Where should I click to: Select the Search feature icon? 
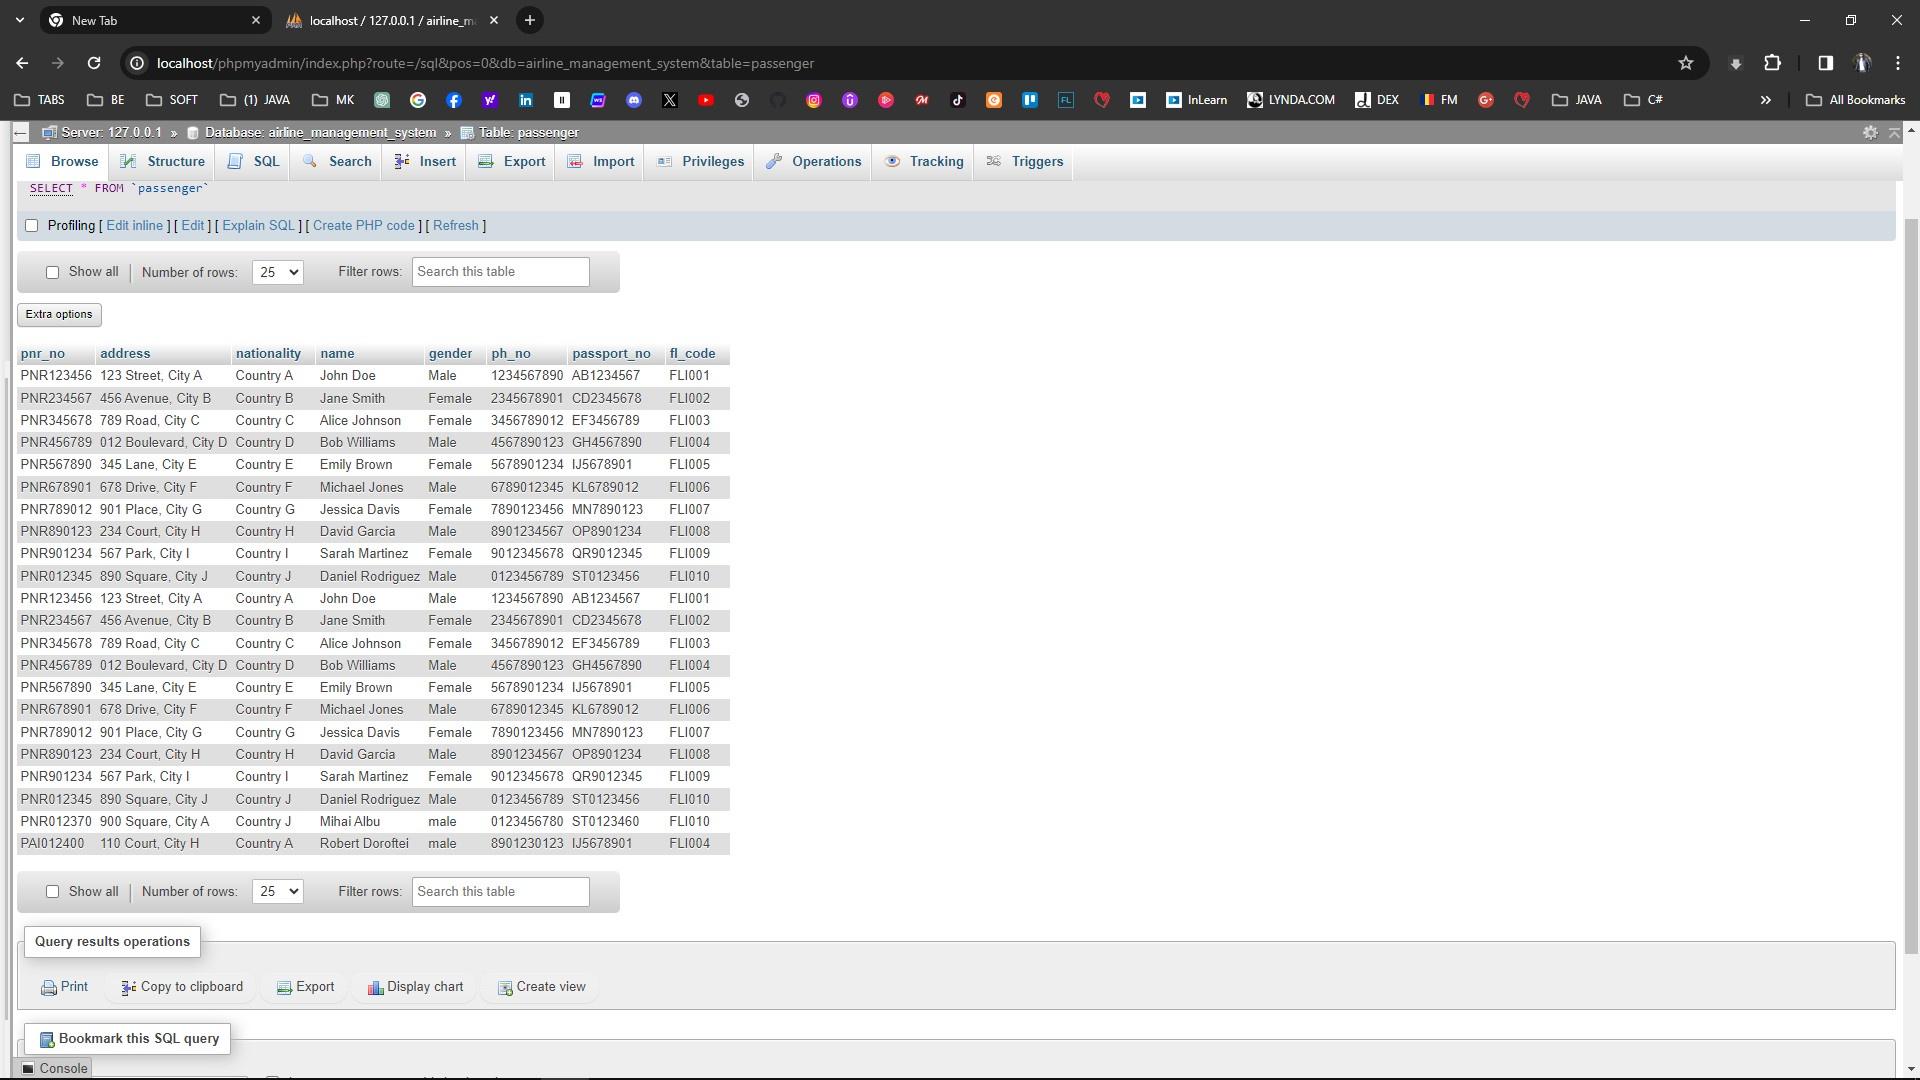click(311, 161)
